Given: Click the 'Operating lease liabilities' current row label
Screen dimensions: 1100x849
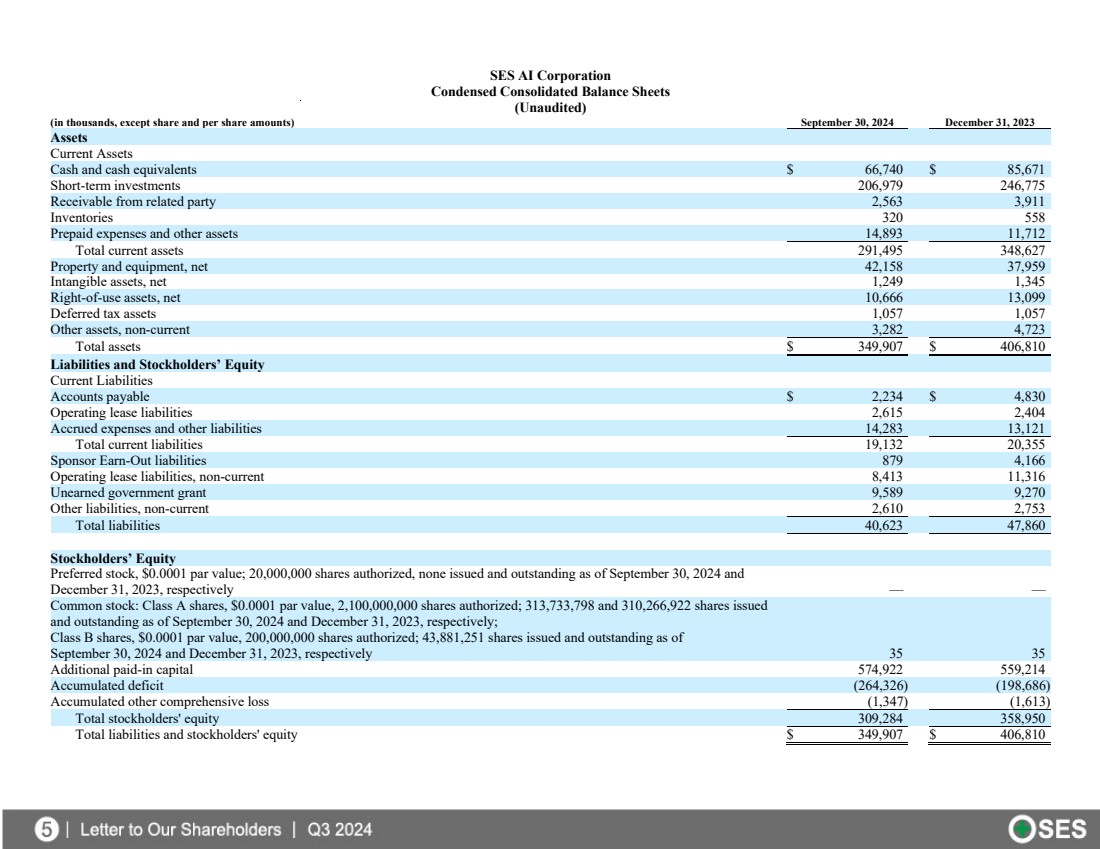Looking at the screenshot, I should coord(121,413).
